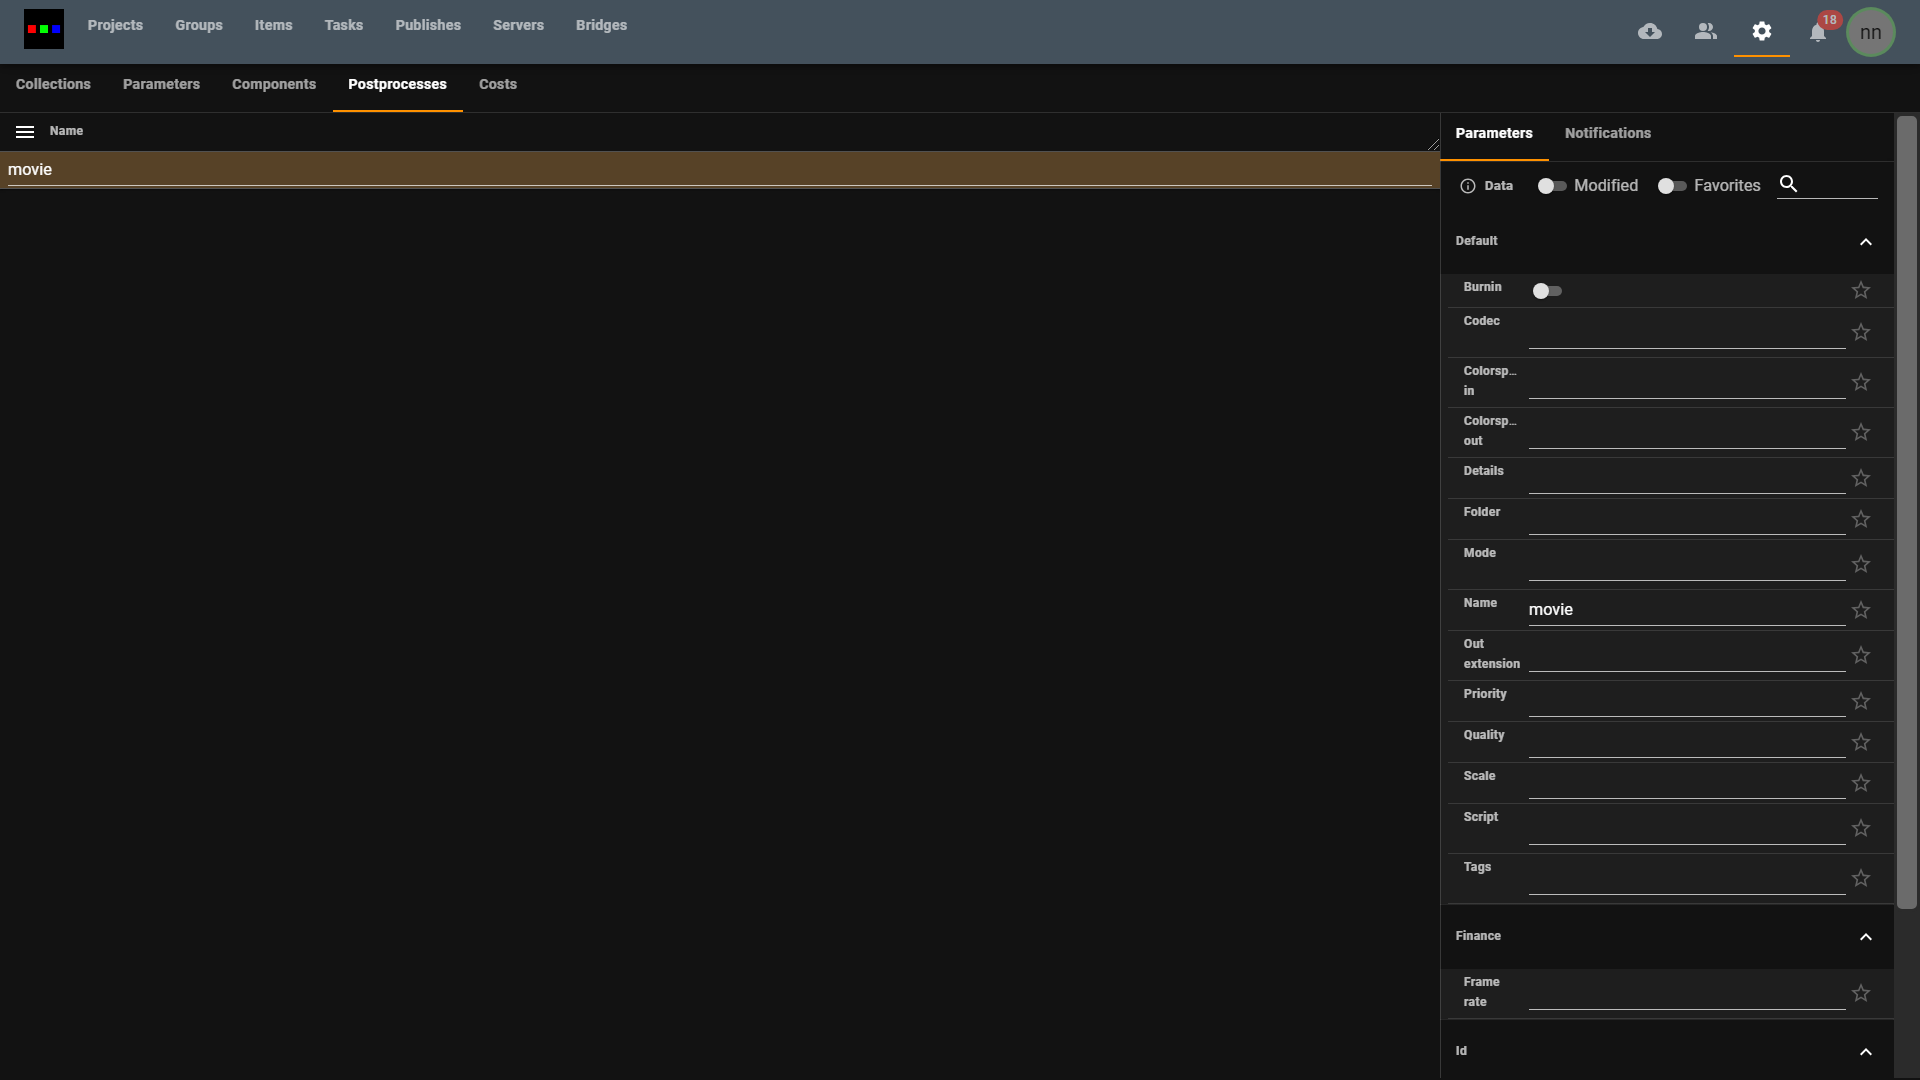Click the parameter search magnifier icon
This screenshot has height=1080, width=1920.
(x=1789, y=184)
